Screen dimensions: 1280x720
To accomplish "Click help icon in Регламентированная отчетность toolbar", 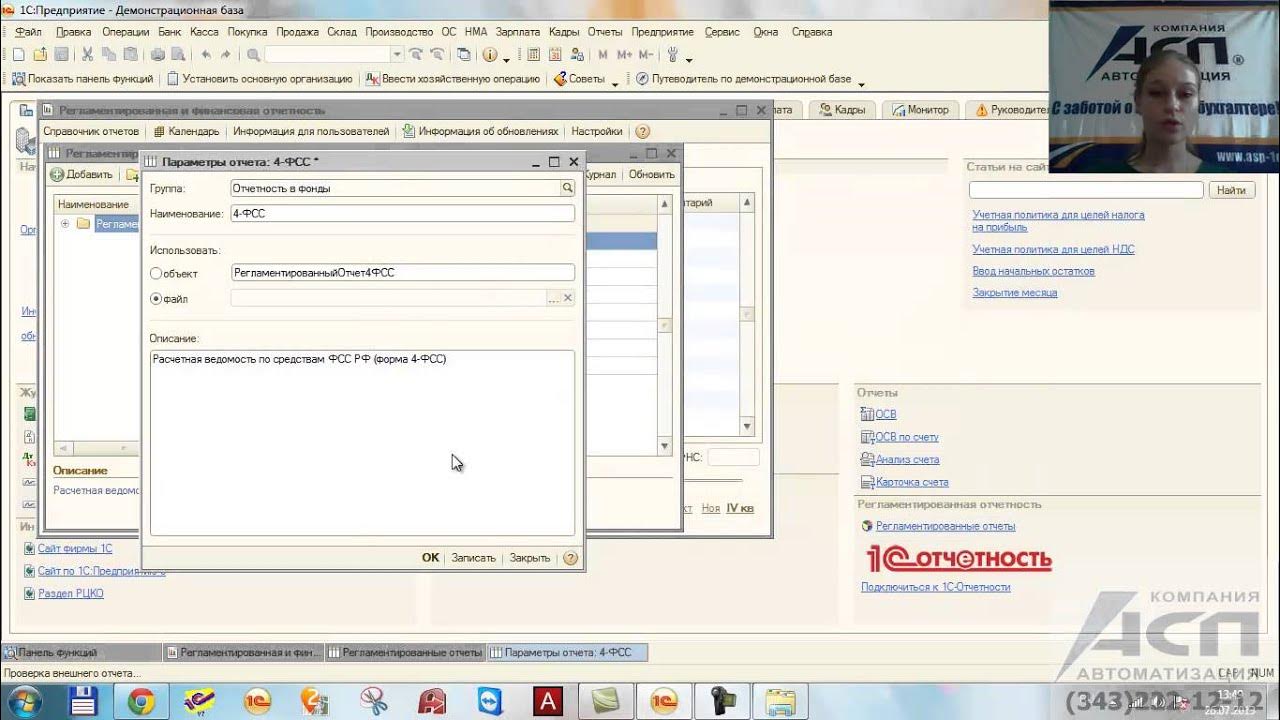I will coord(643,131).
